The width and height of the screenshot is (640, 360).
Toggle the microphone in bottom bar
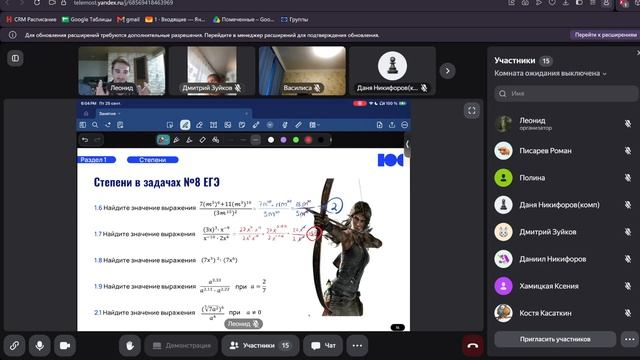[x=40, y=345]
